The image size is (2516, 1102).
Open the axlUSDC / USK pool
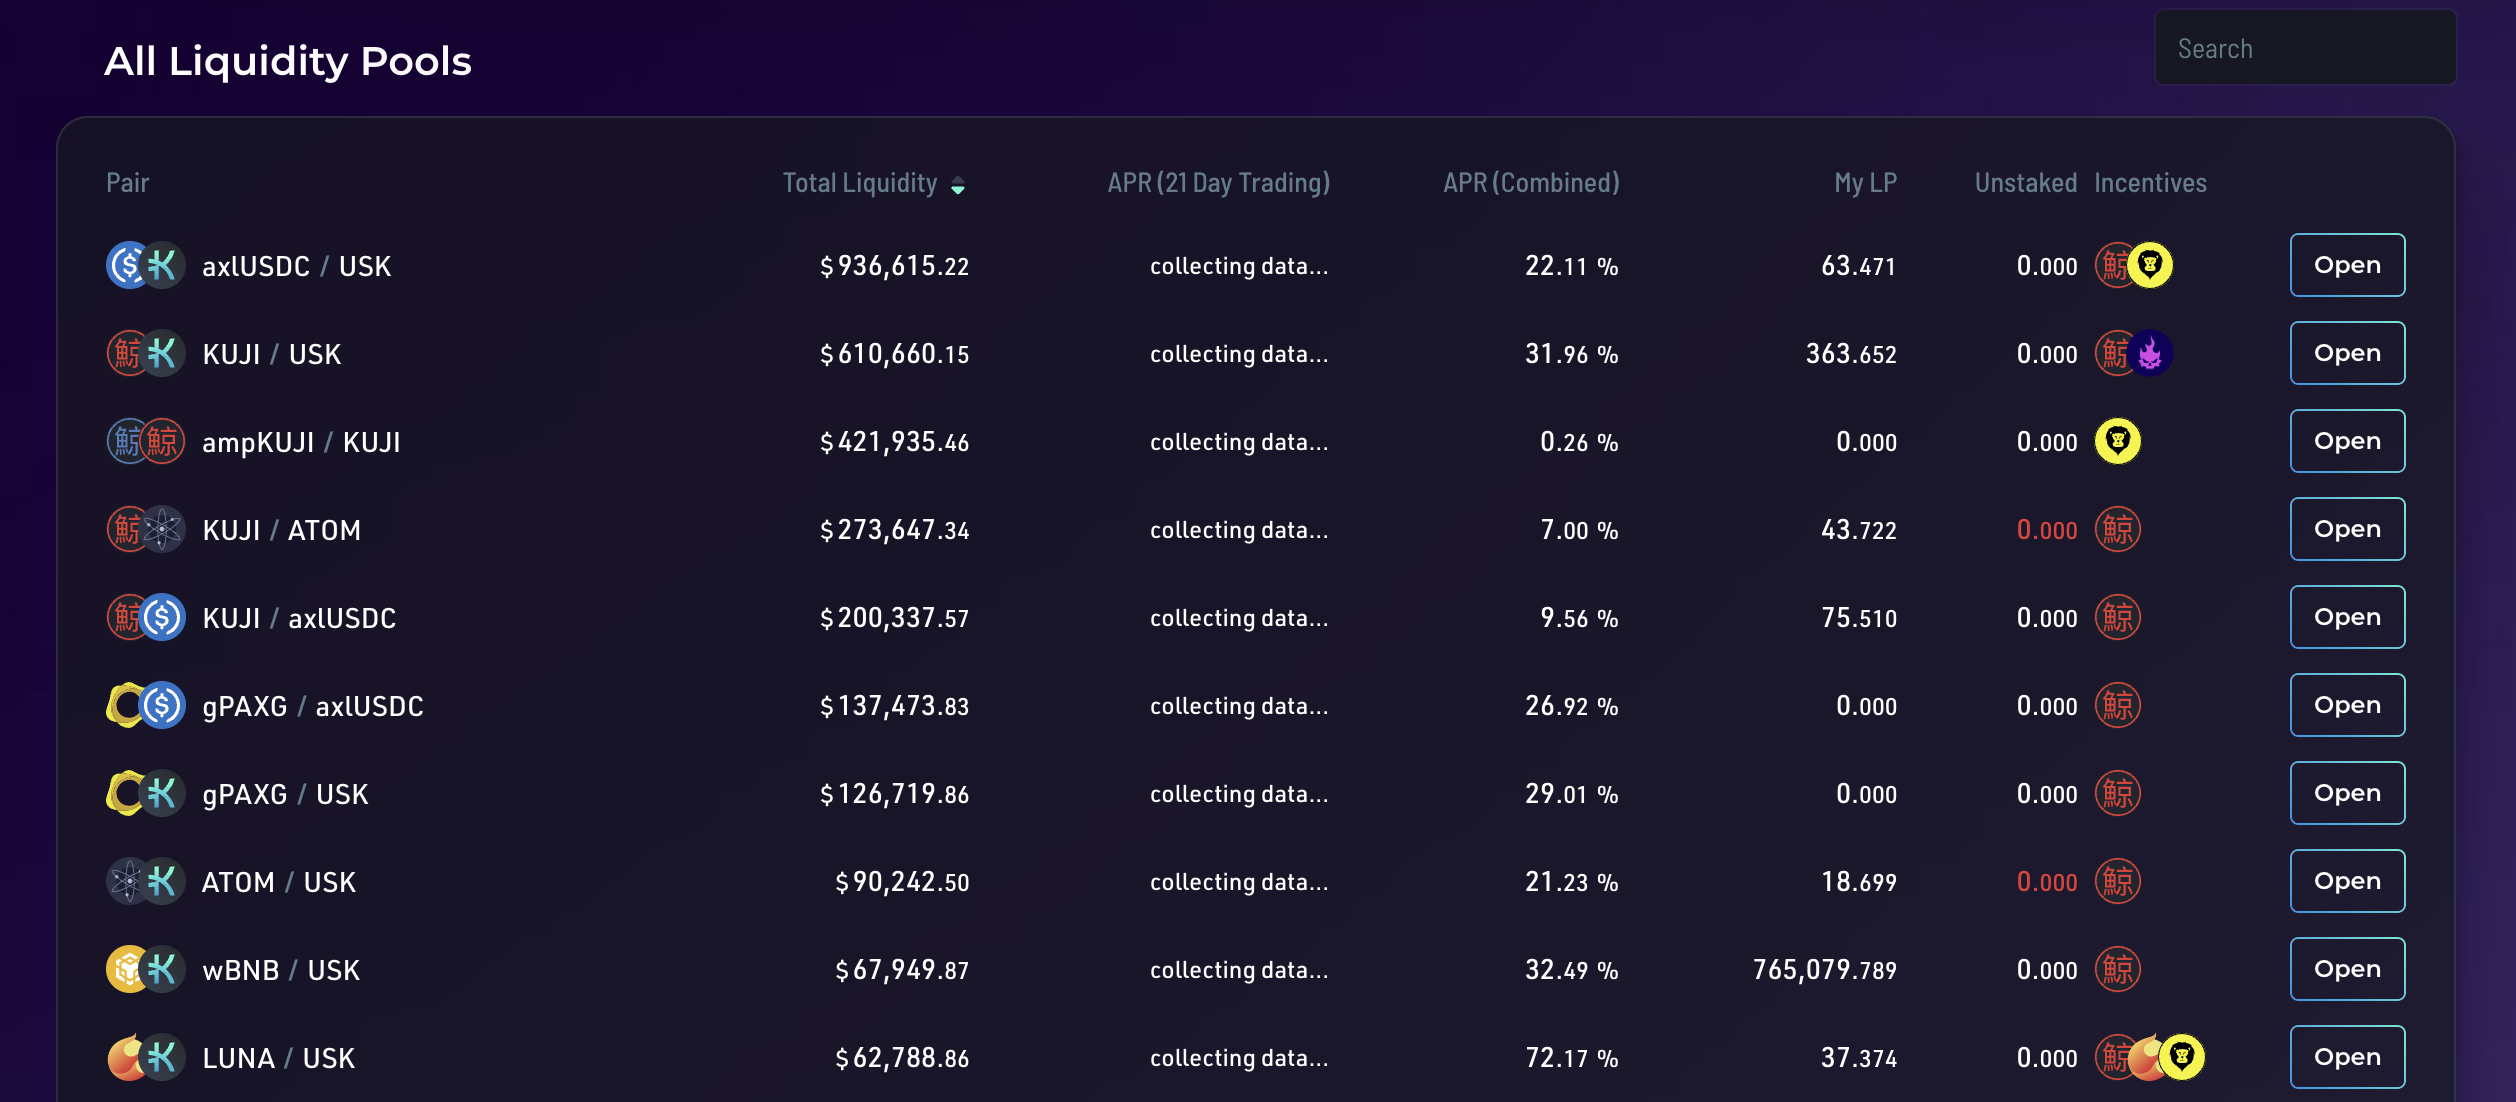coord(2346,265)
